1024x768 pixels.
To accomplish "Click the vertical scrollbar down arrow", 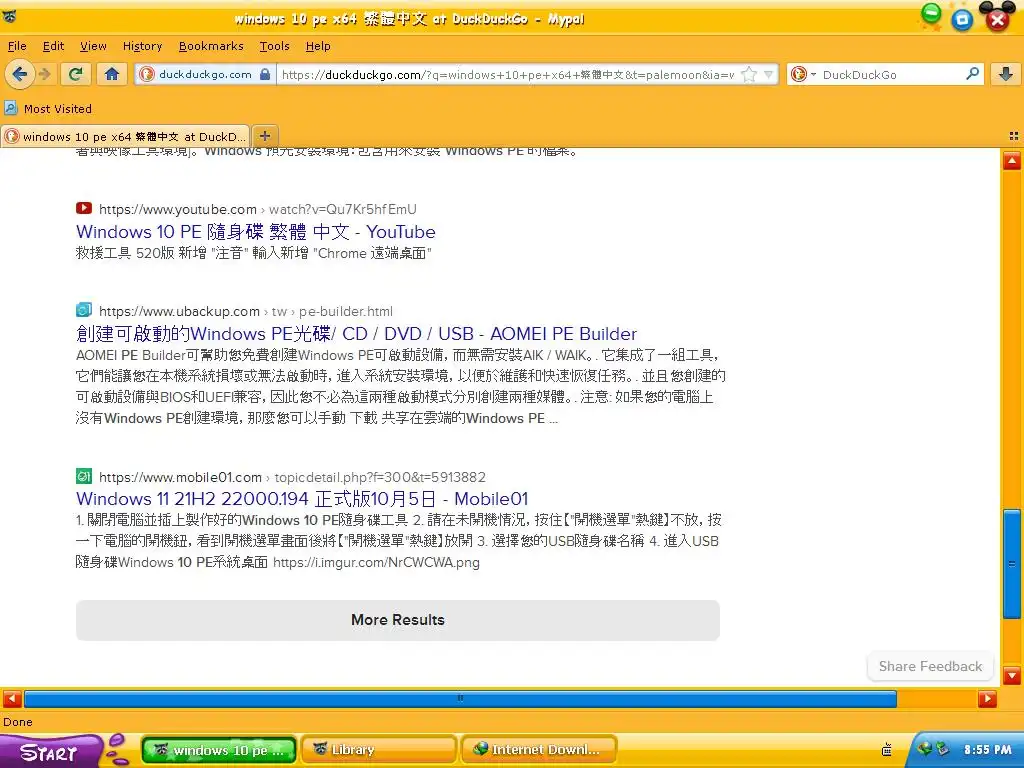I will 1012,675.
